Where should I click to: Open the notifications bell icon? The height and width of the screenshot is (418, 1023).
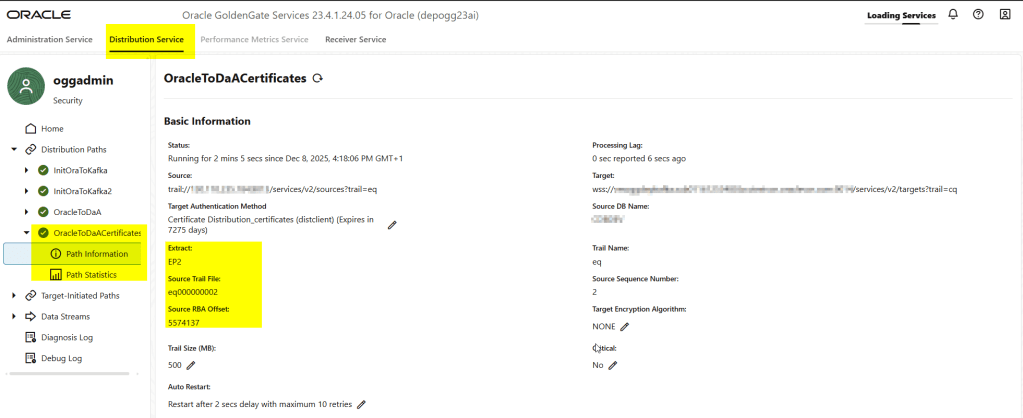pyautogui.click(x=953, y=15)
